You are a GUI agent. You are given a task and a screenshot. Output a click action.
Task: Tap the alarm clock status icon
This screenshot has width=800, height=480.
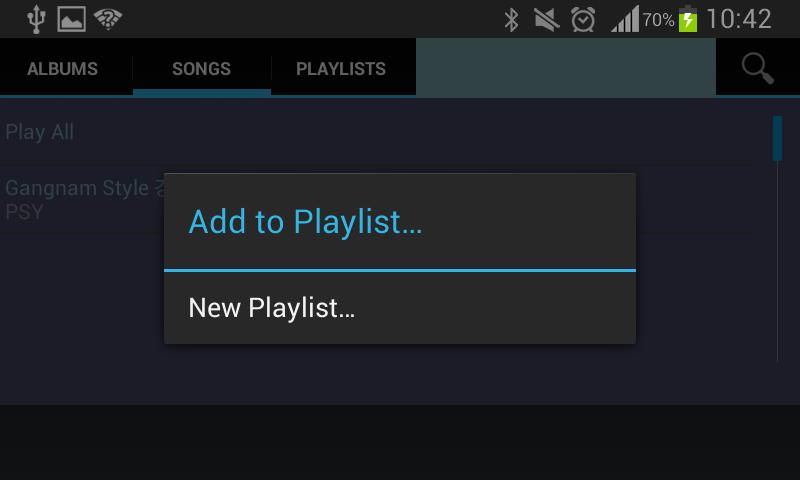pos(583,20)
